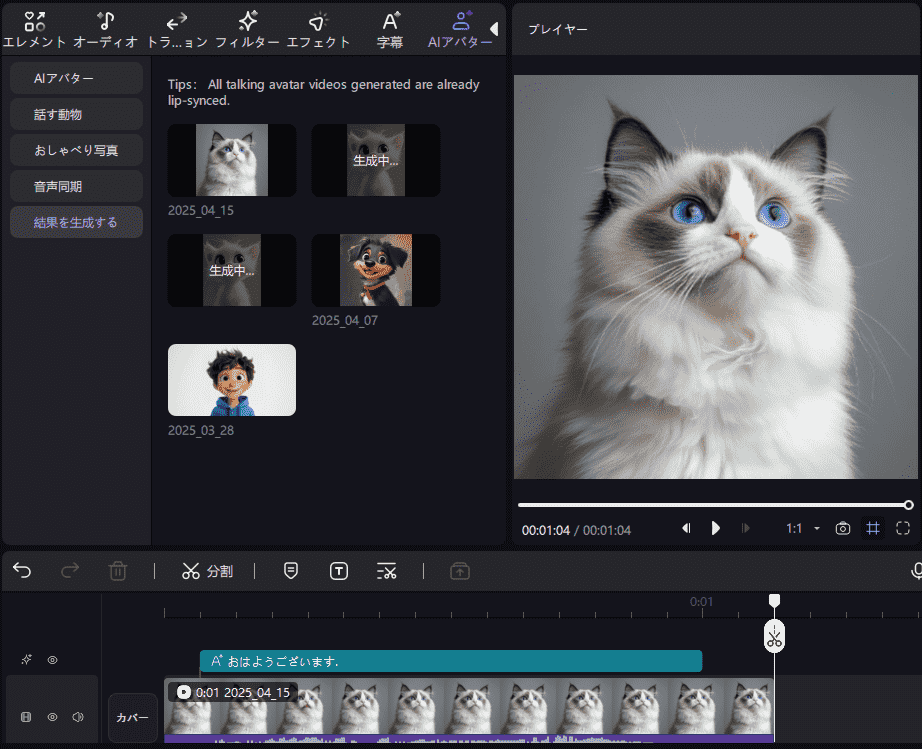Hide the subtitle track with eye icon
The height and width of the screenshot is (749, 922).
pos(52,660)
